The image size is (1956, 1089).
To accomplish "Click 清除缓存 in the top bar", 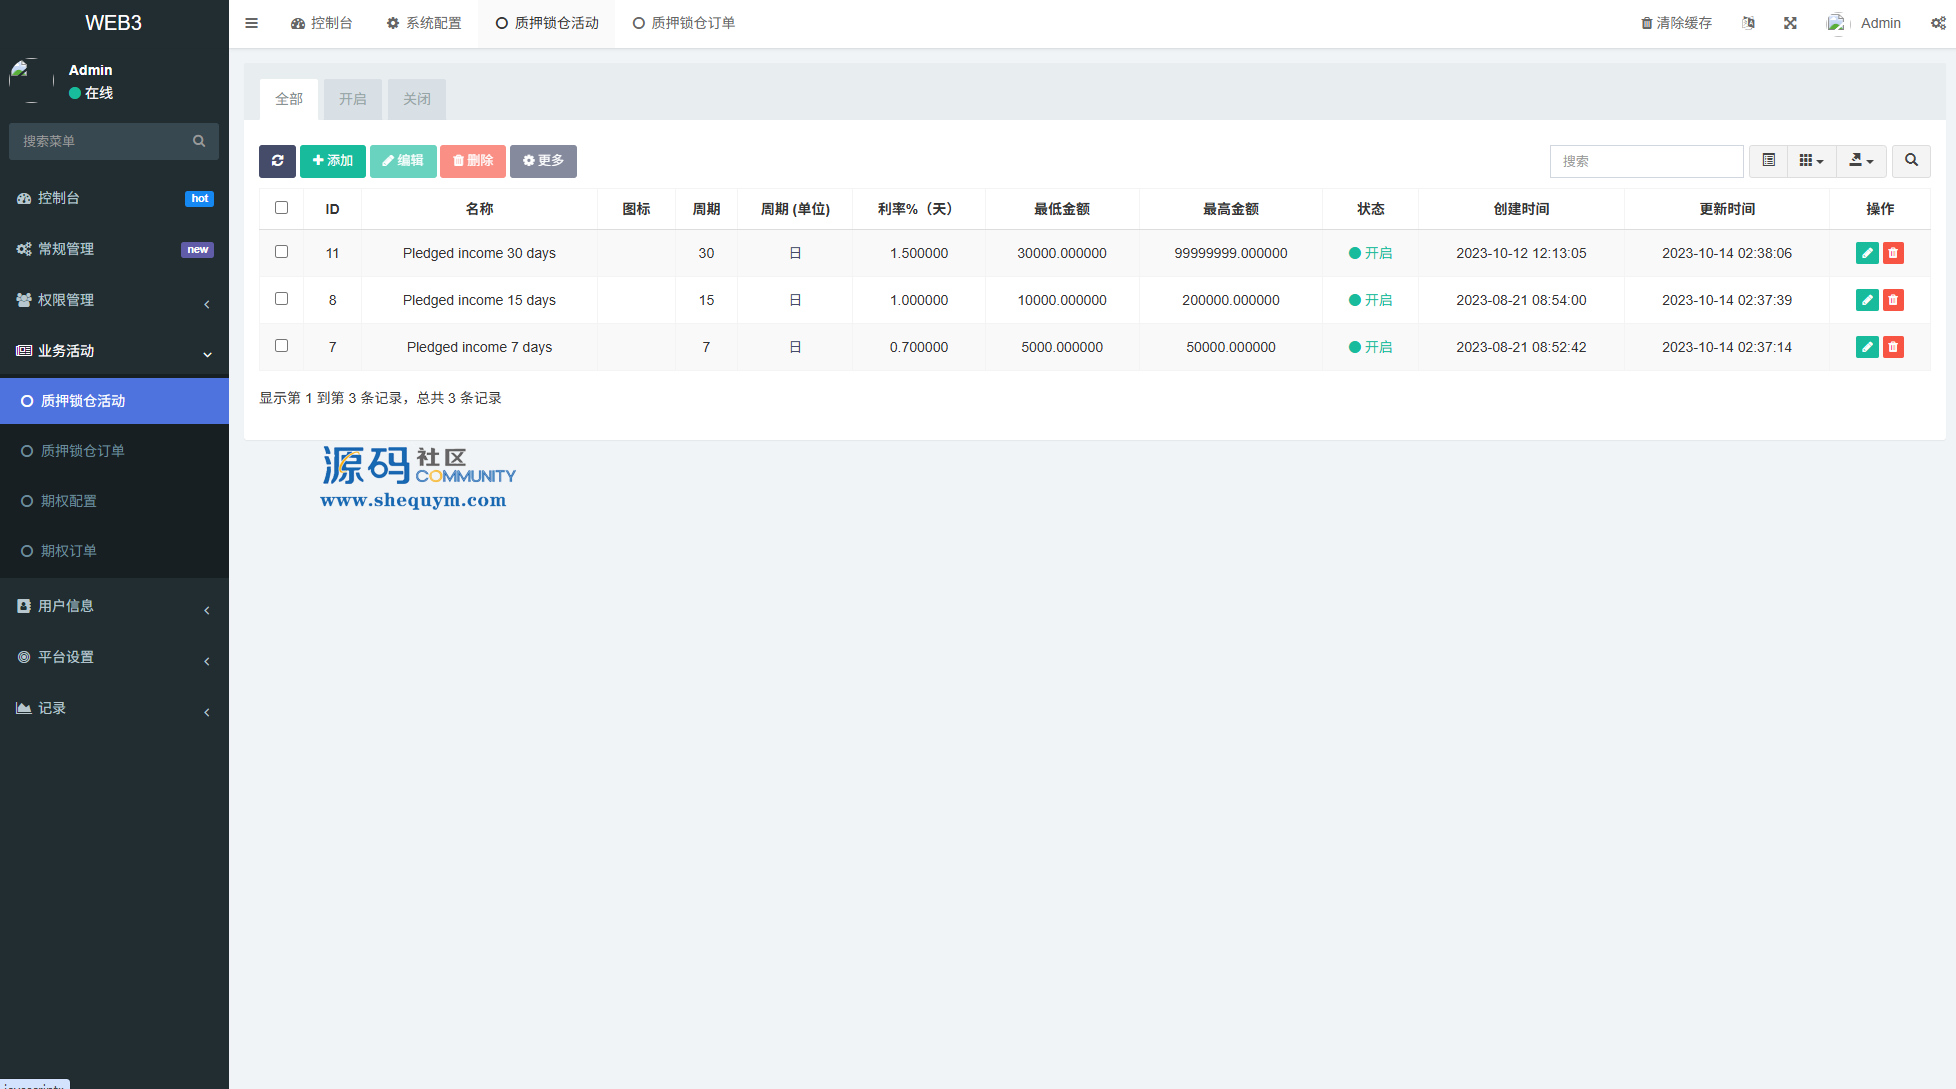I will 1676,23.
